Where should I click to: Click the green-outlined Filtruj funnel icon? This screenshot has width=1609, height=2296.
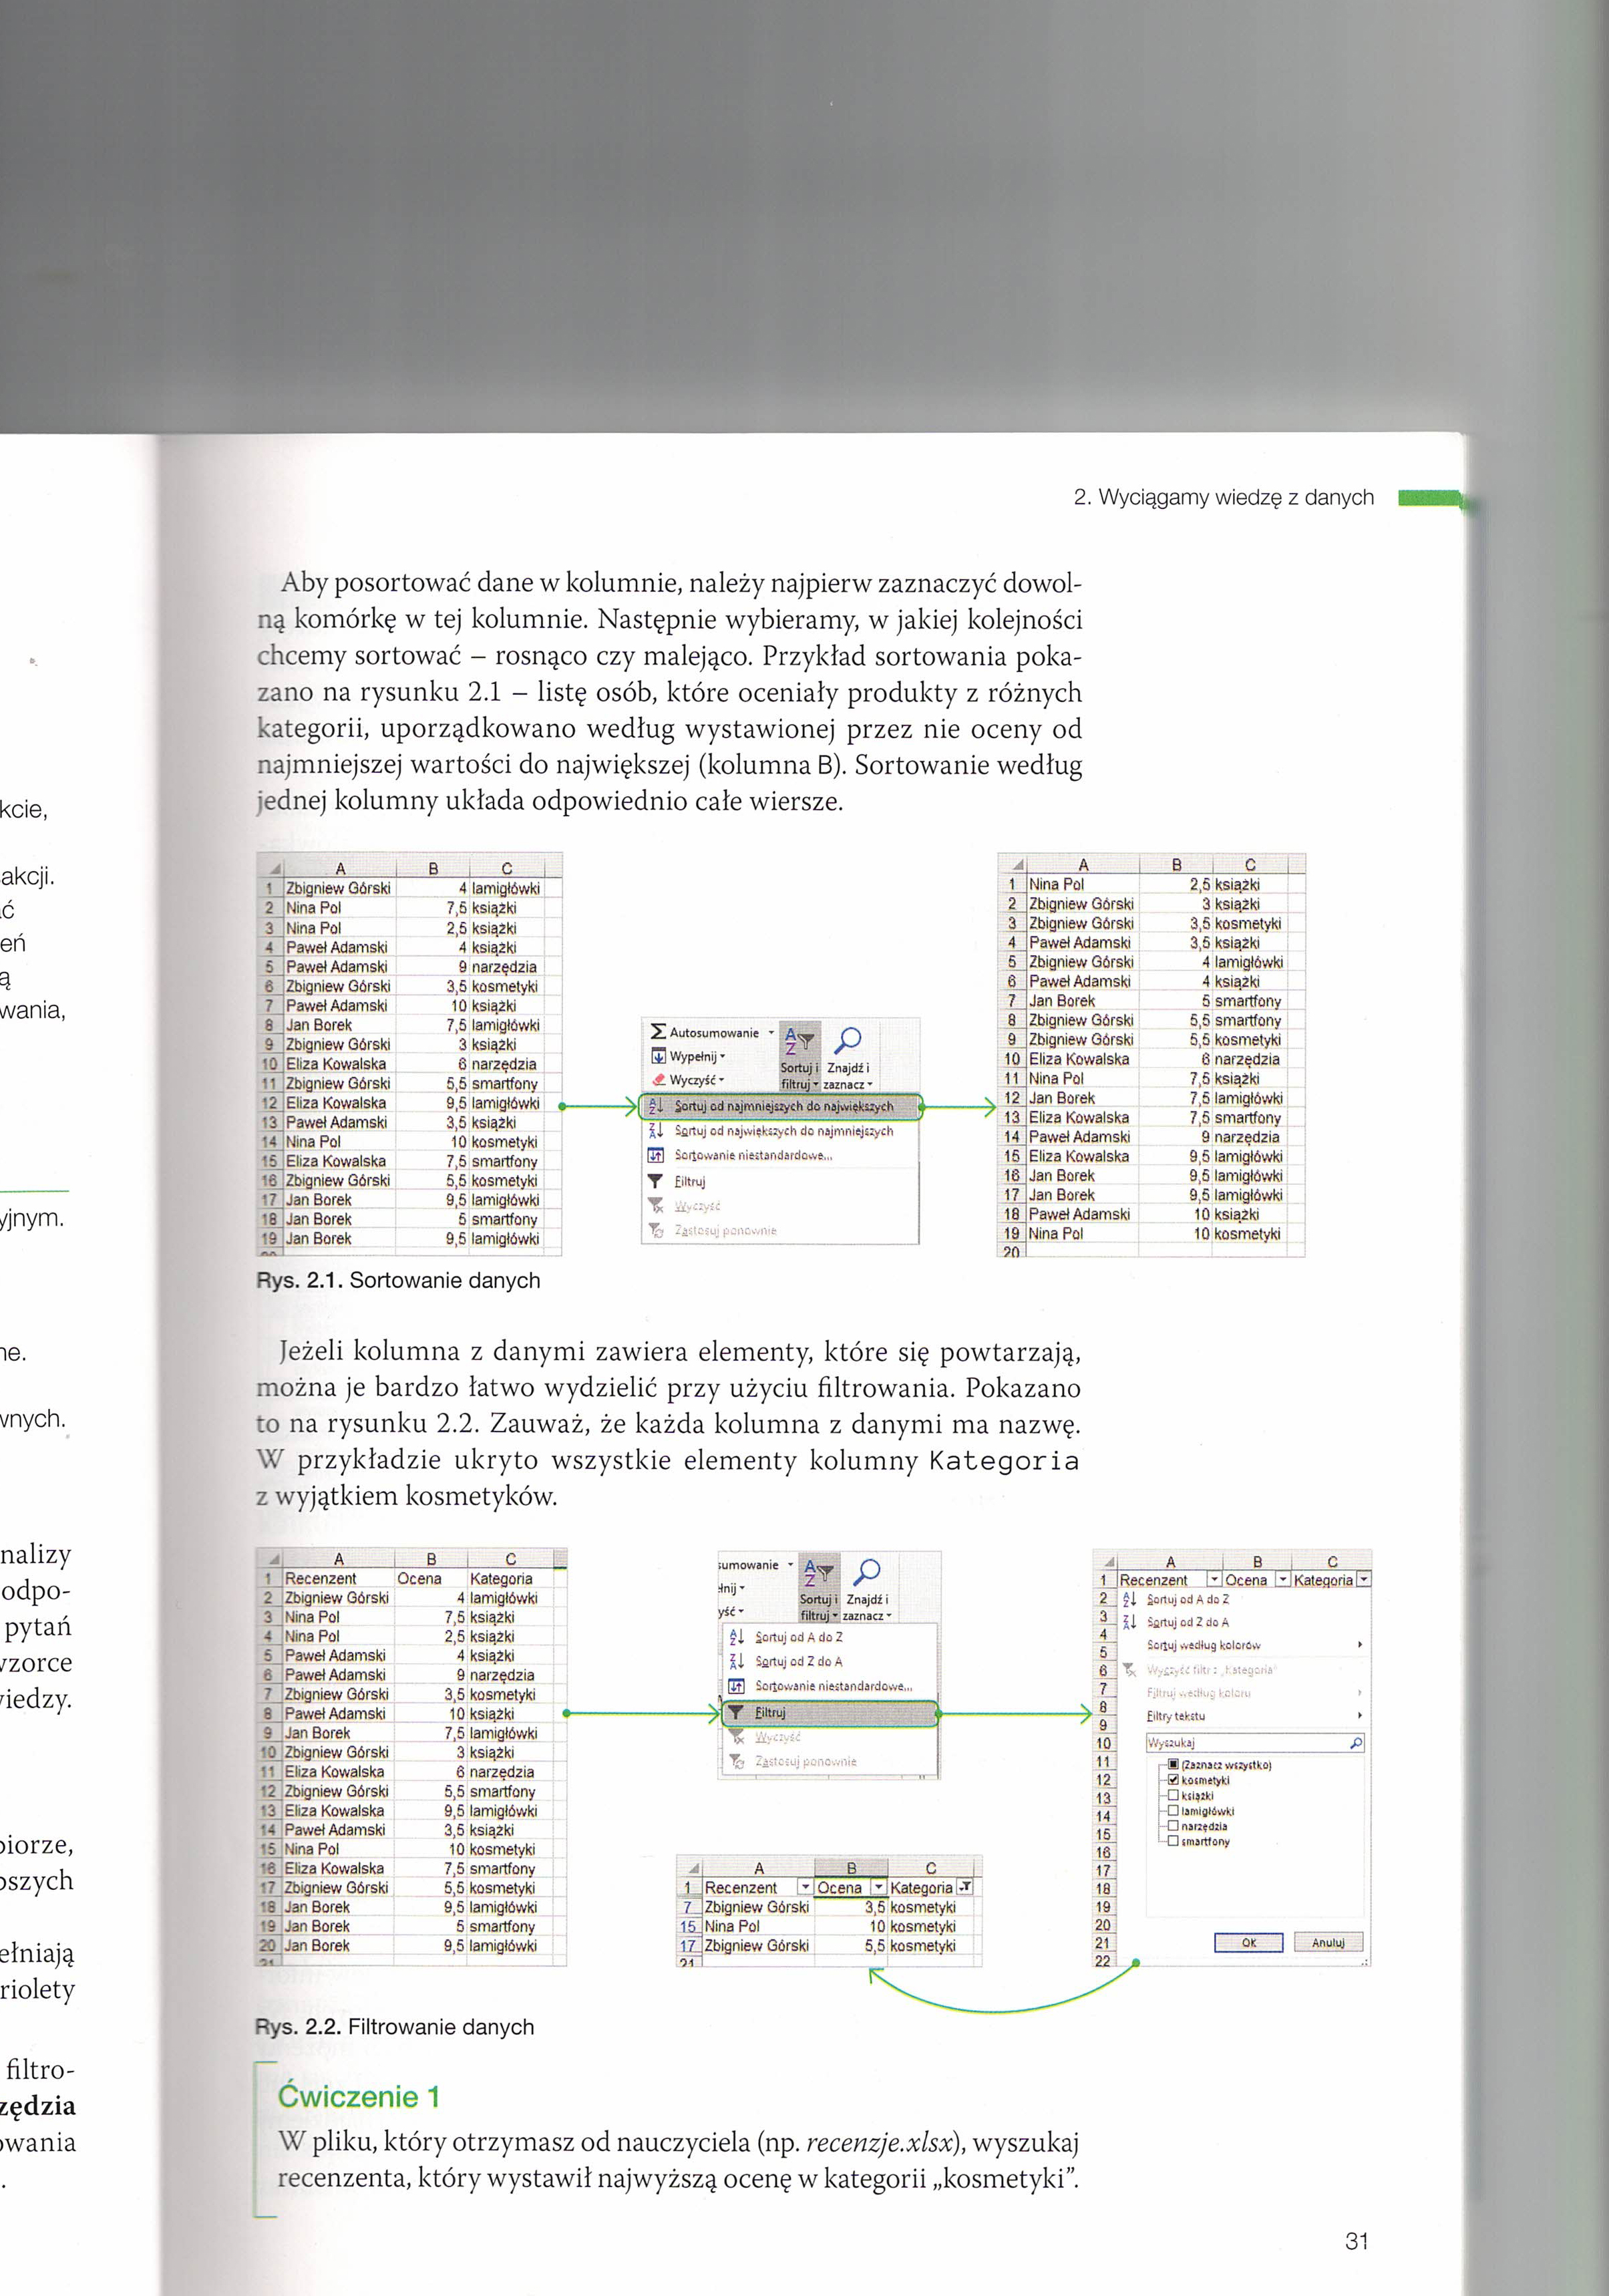(x=735, y=1712)
